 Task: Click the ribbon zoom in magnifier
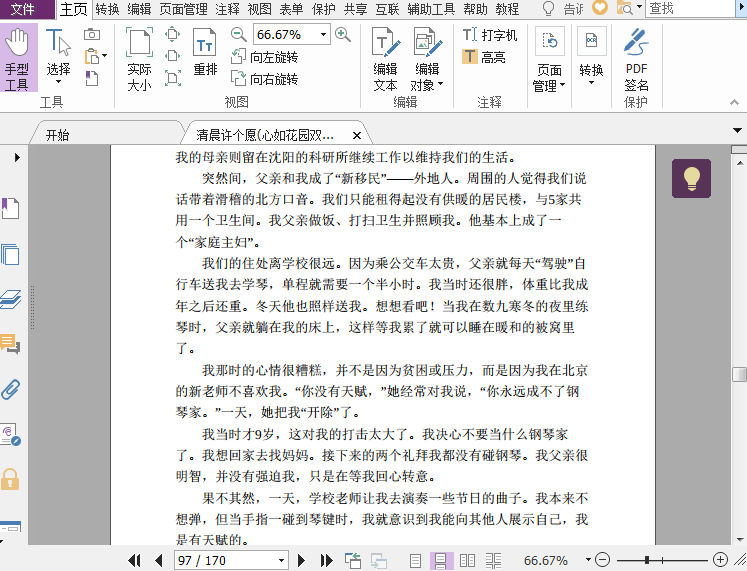click(x=343, y=34)
